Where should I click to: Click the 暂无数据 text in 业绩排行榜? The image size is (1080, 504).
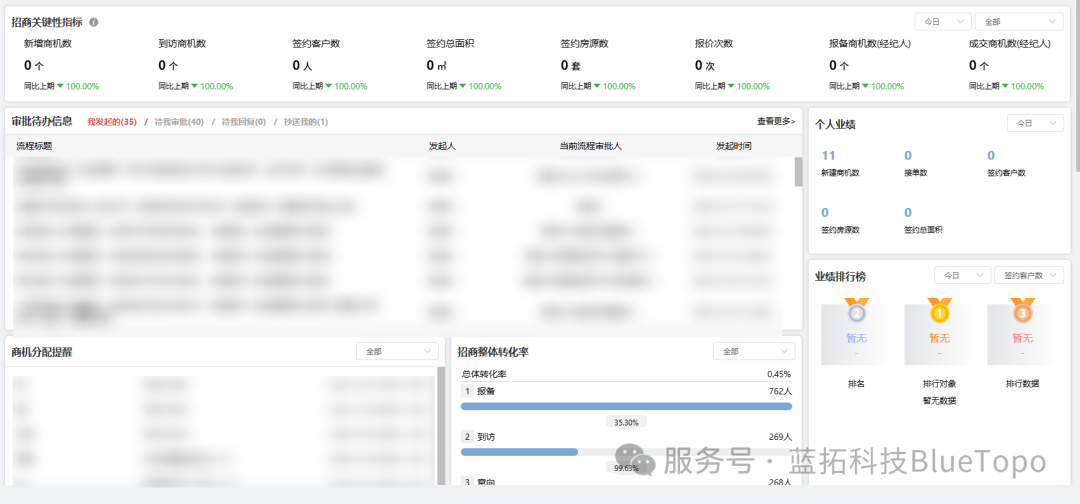point(939,401)
